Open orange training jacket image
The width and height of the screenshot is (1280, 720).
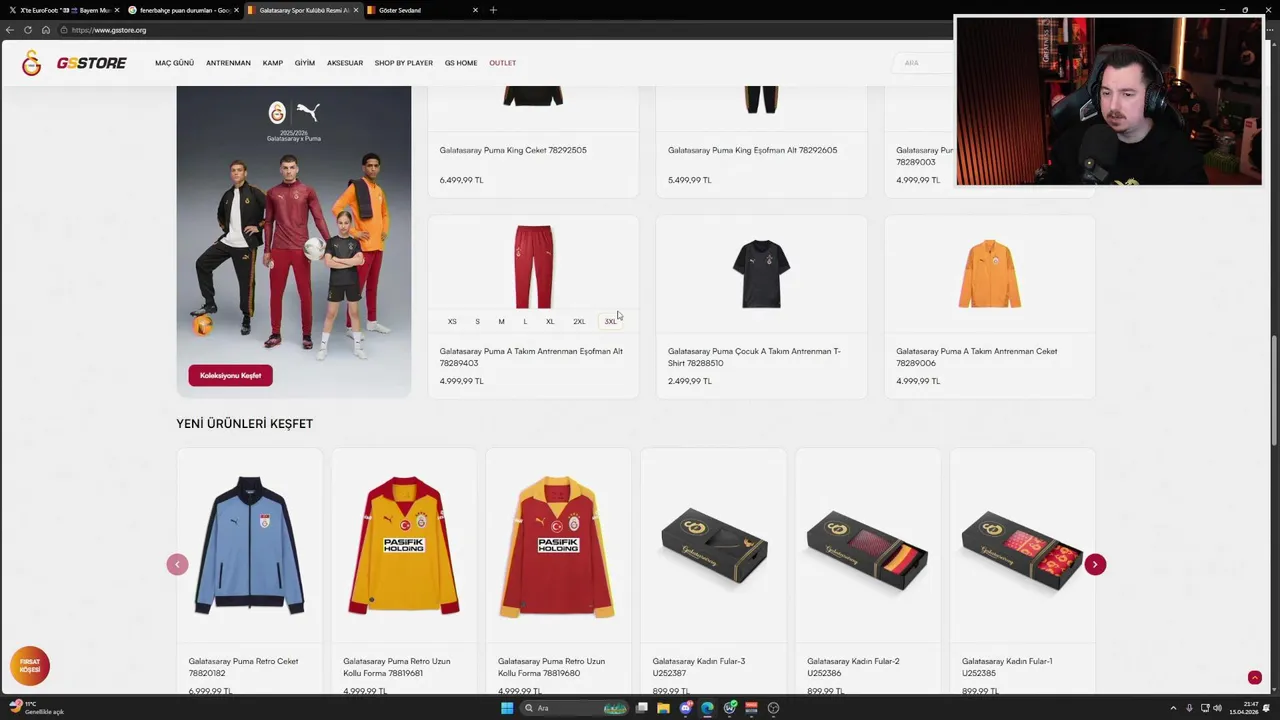pos(989,273)
